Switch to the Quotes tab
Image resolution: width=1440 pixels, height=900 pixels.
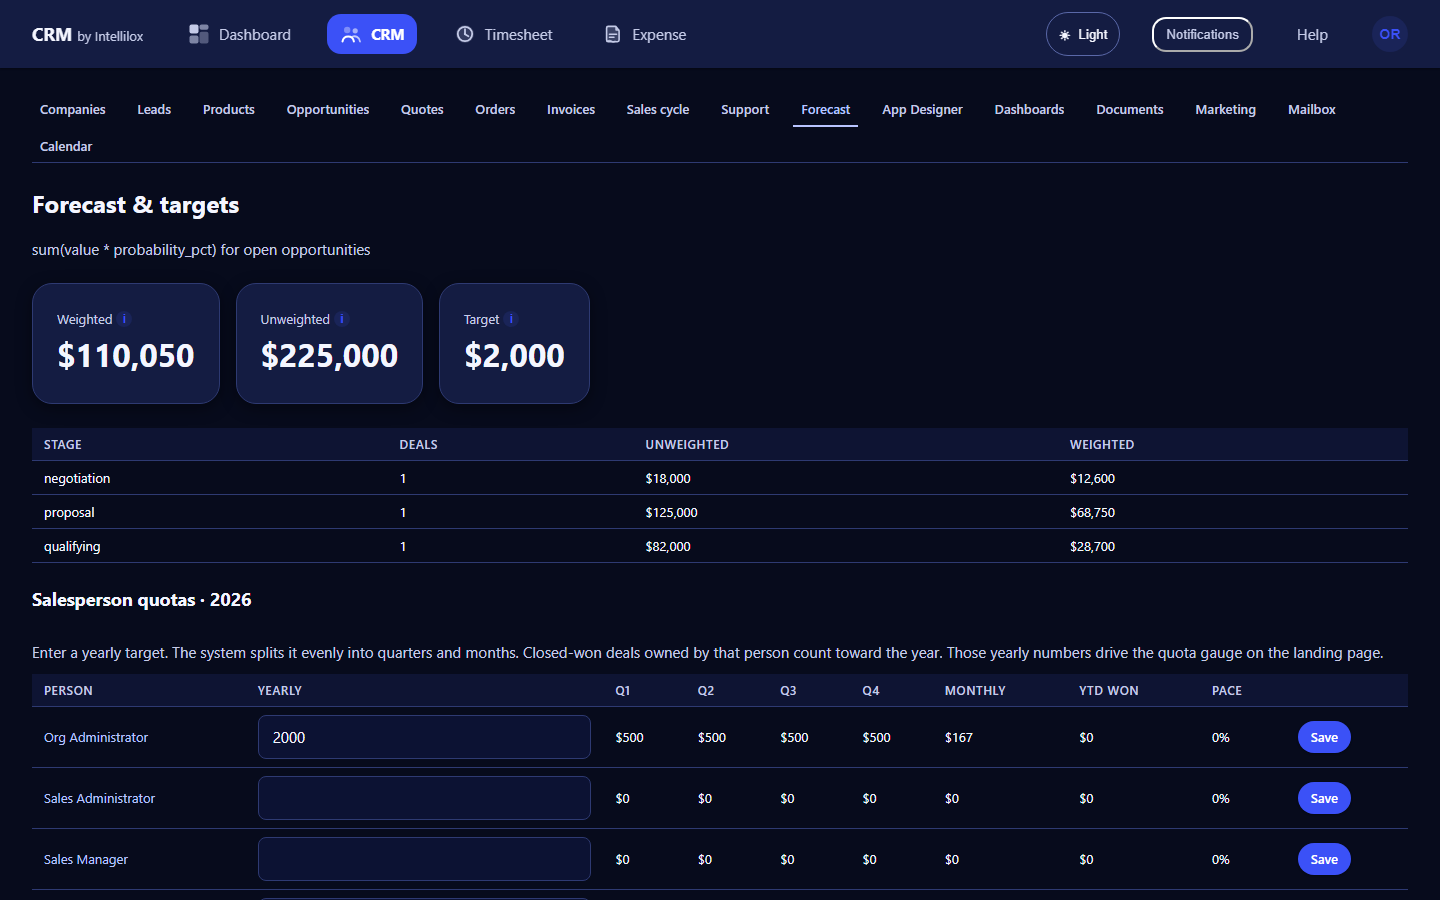tap(422, 110)
